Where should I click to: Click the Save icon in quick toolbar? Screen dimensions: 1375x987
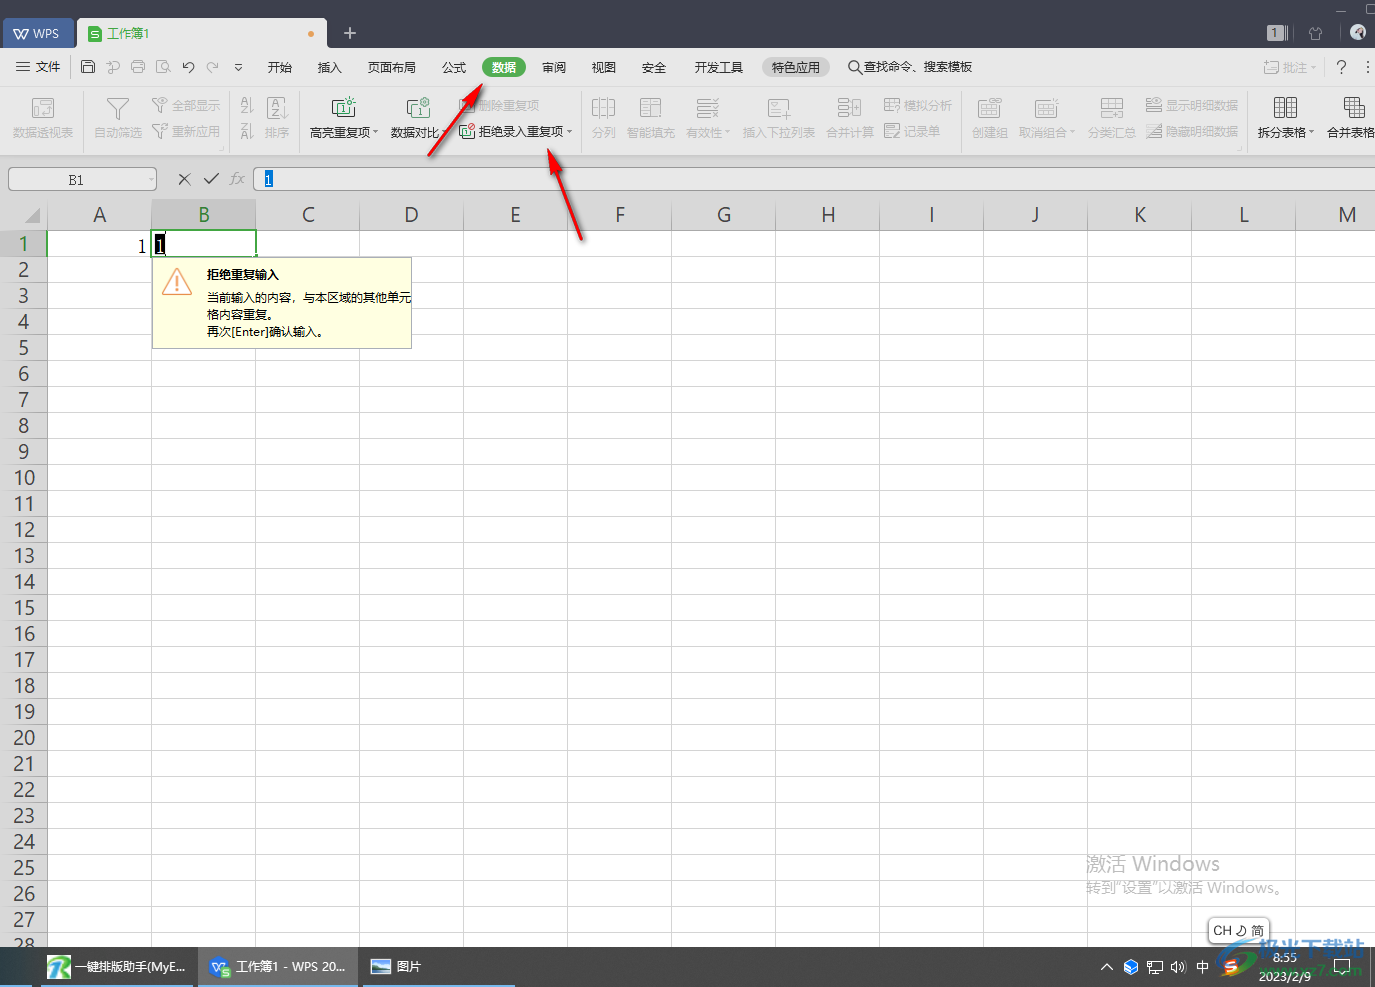click(88, 67)
